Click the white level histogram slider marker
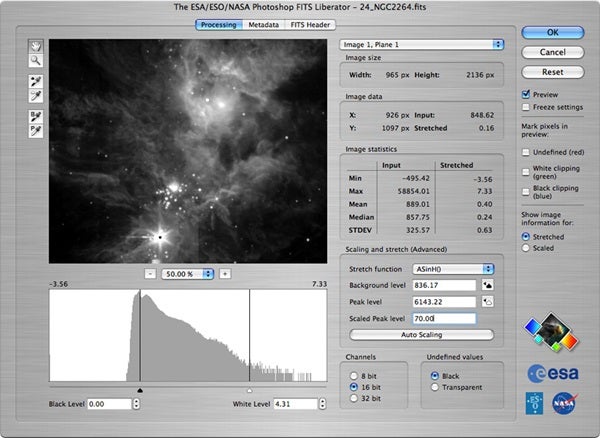The width and height of the screenshot is (600, 438). 249,390
